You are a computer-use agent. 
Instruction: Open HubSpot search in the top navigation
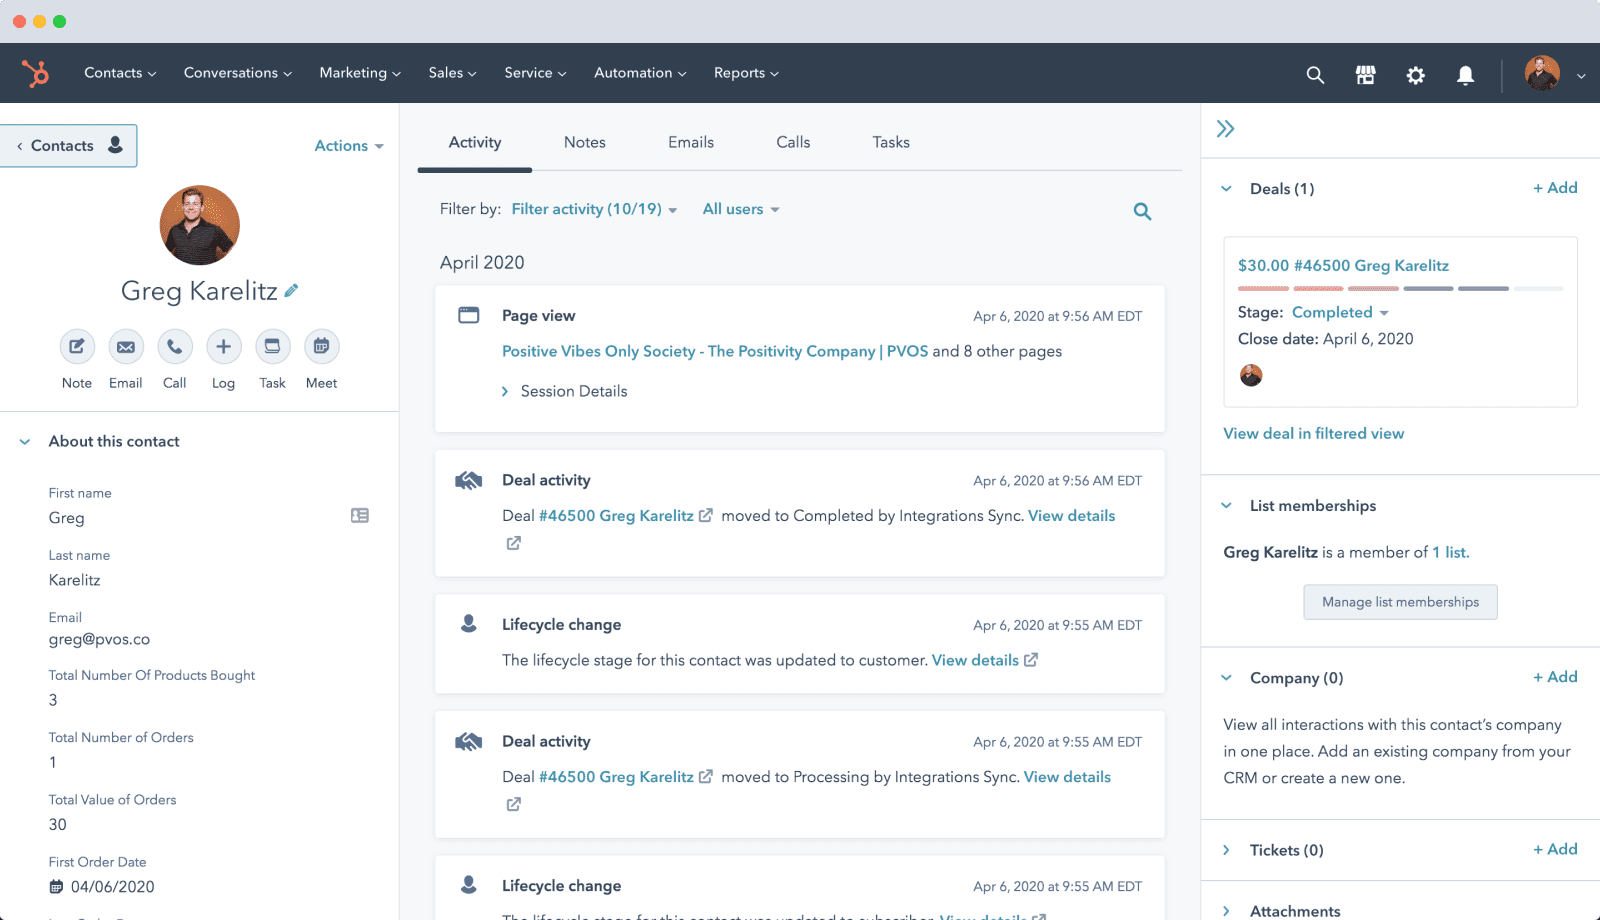1314,74
